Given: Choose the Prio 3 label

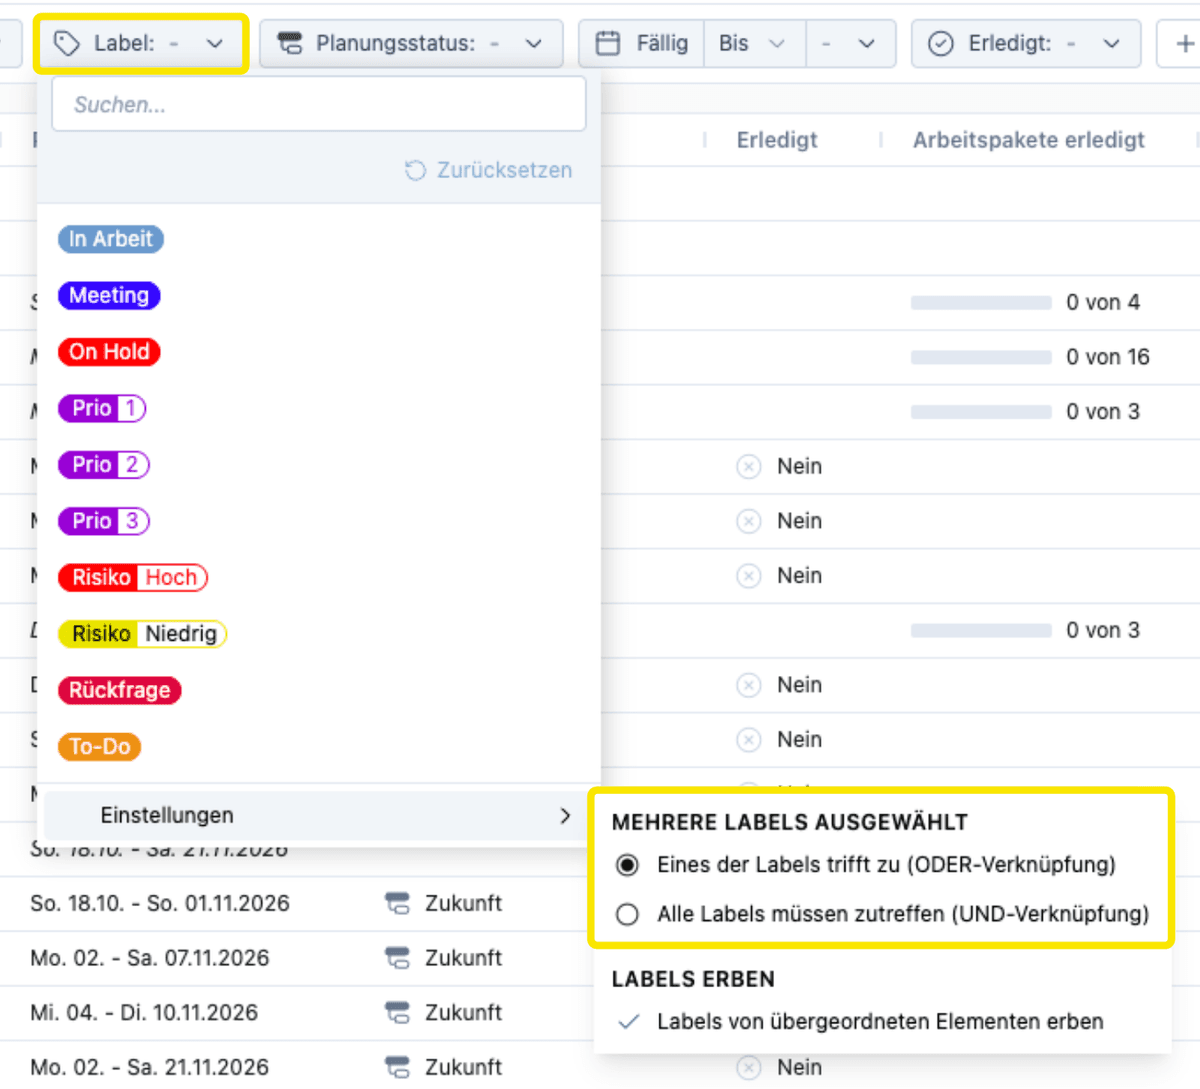Looking at the screenshot, I should pos(104,521).
